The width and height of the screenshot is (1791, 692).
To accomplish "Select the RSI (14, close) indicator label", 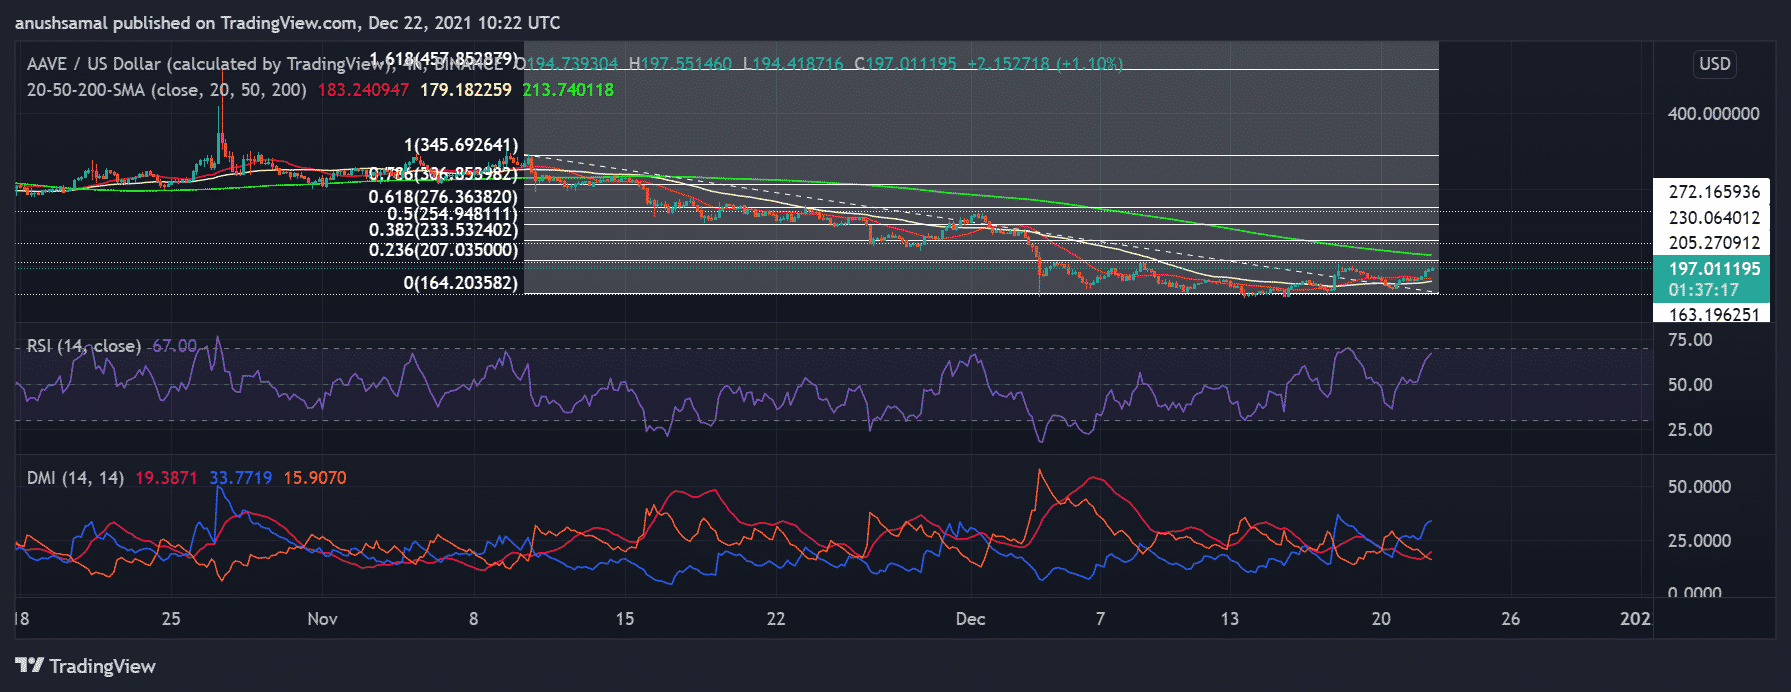I will tap(84, 346).
